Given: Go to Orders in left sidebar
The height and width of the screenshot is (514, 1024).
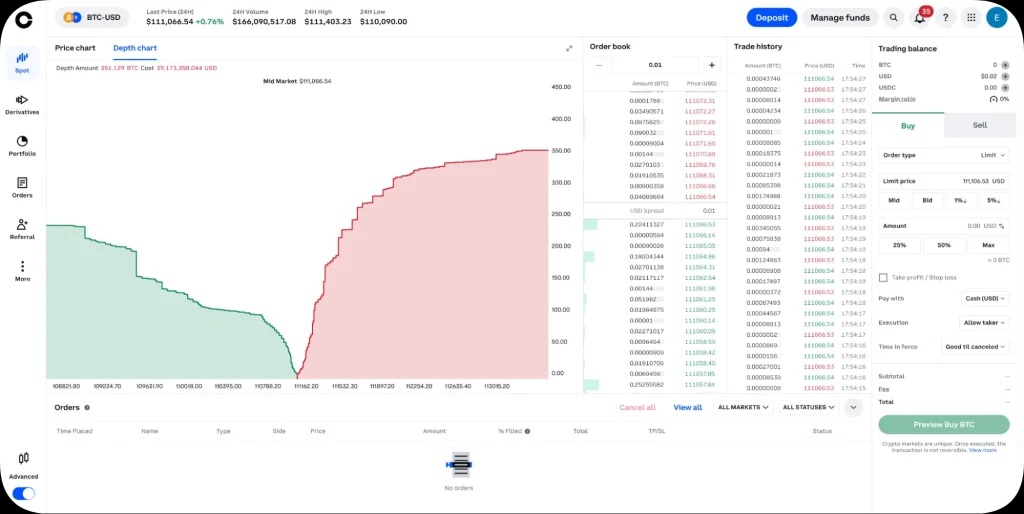Looking at the screenshot, I should click(22, 187).
